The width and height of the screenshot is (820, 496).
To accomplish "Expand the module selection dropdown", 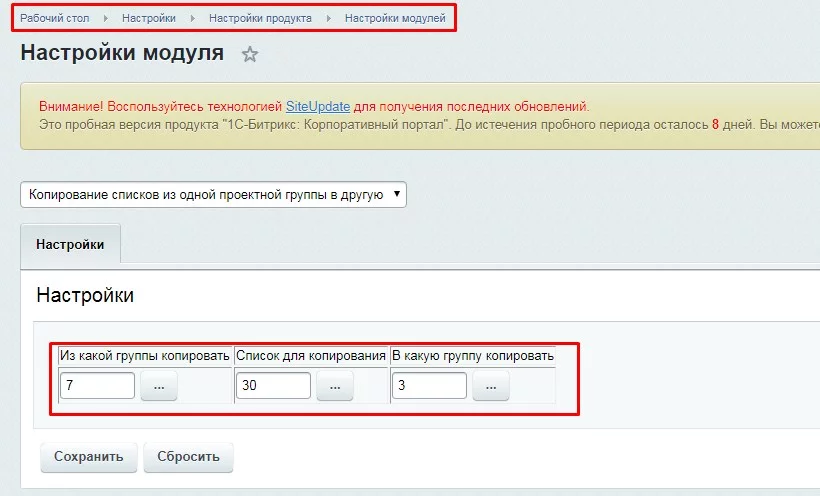I will [213, 194].
